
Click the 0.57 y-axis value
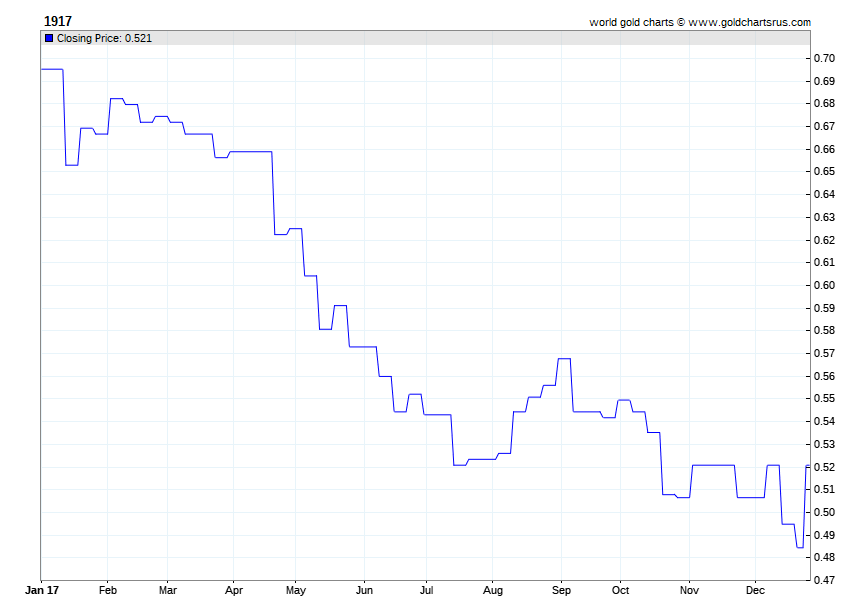(825, 354)
